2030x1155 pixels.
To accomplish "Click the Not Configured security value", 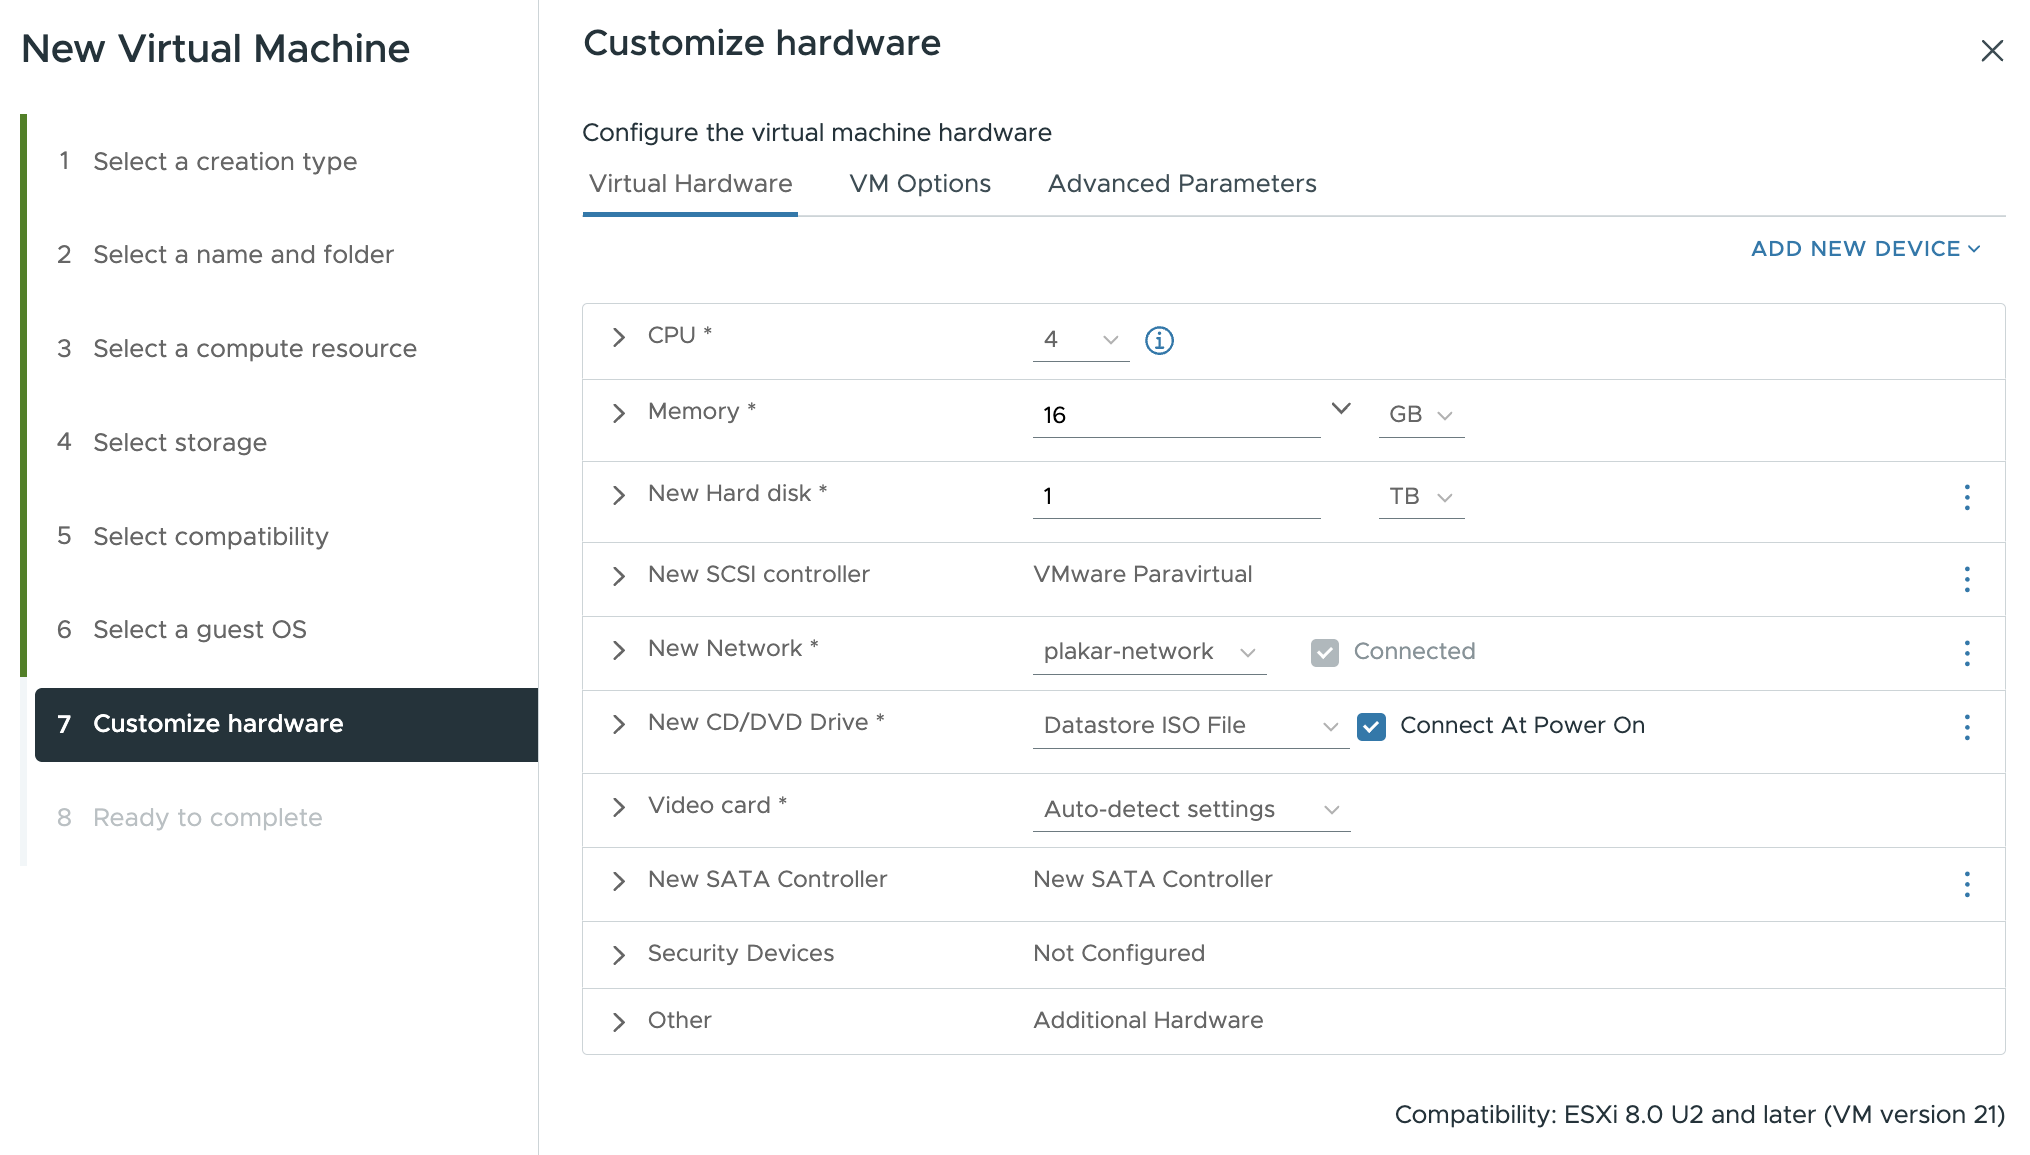I will 1119,954.
